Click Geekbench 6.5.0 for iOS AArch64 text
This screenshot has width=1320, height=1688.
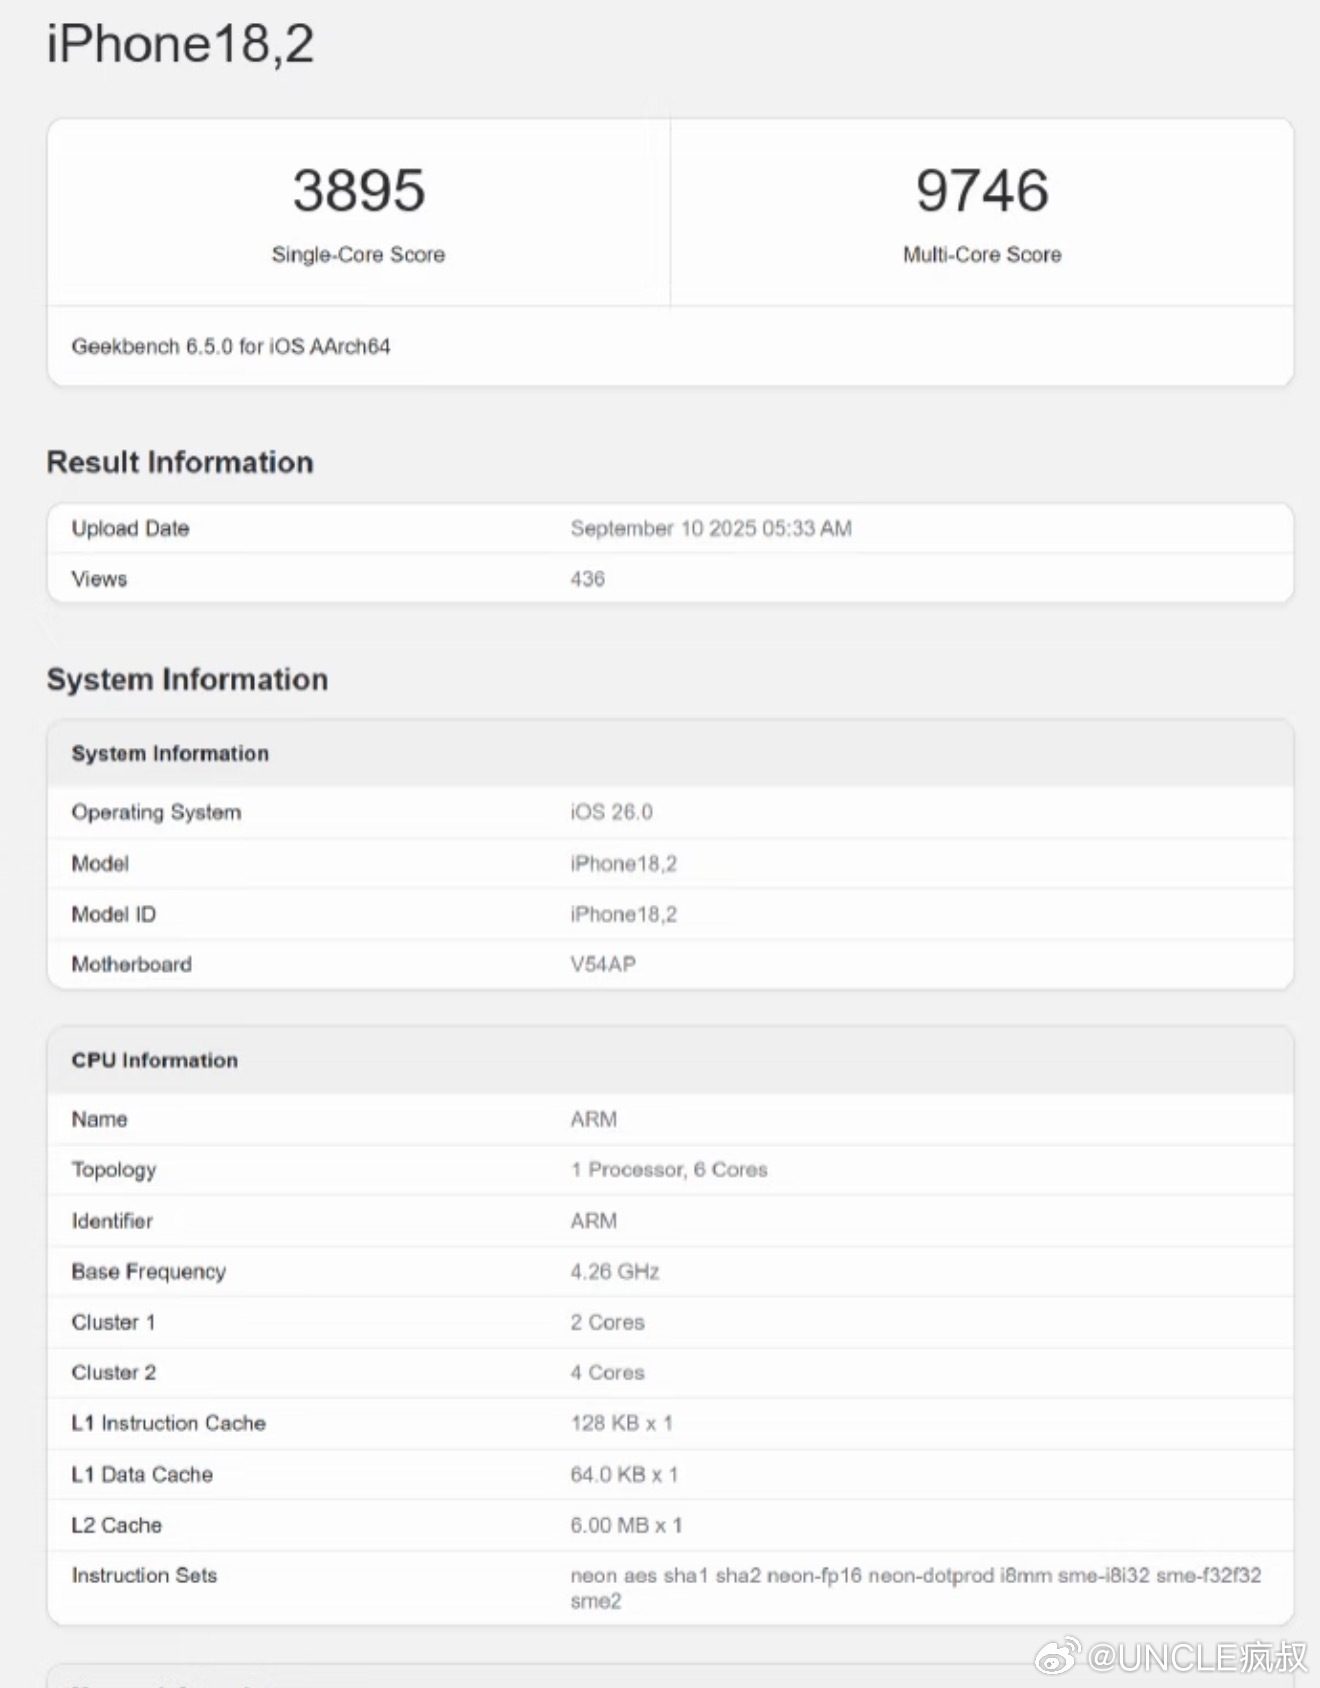[231, 347]
